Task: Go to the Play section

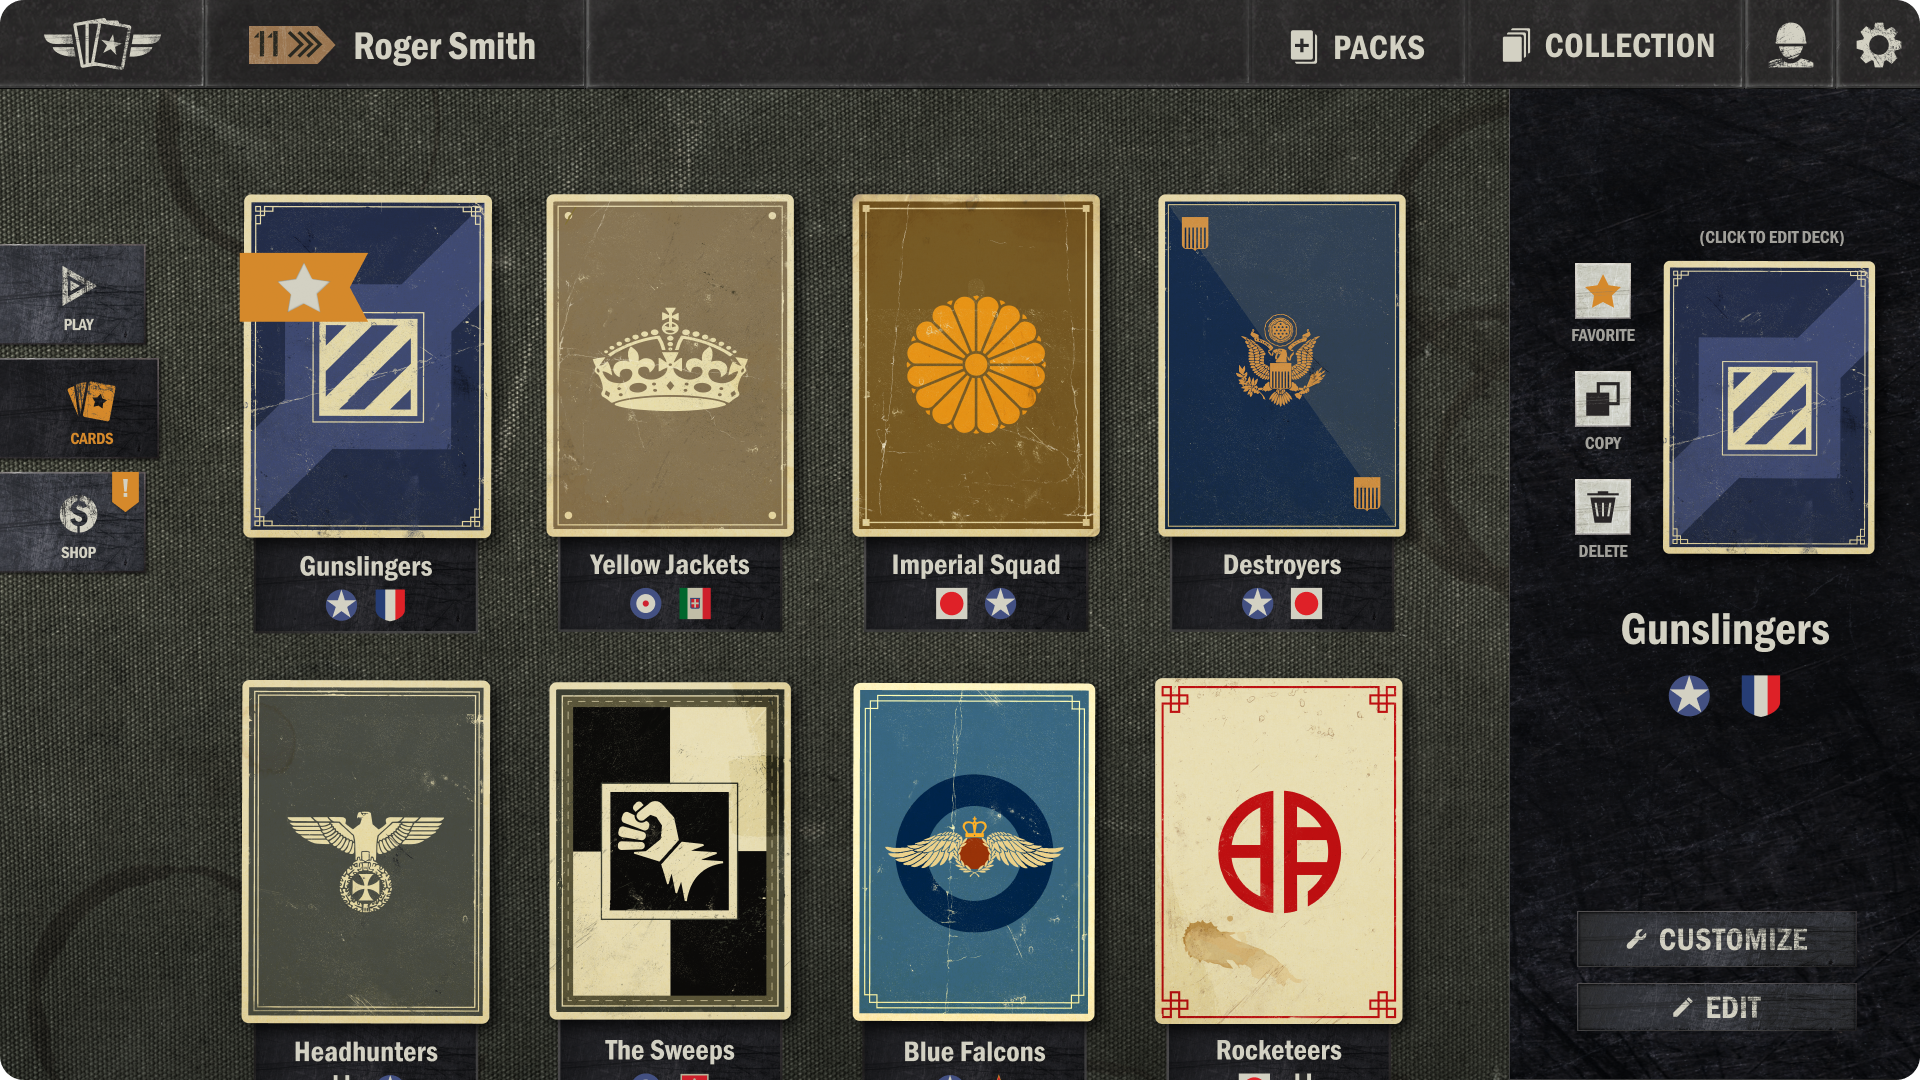Action: coord(73,296)
